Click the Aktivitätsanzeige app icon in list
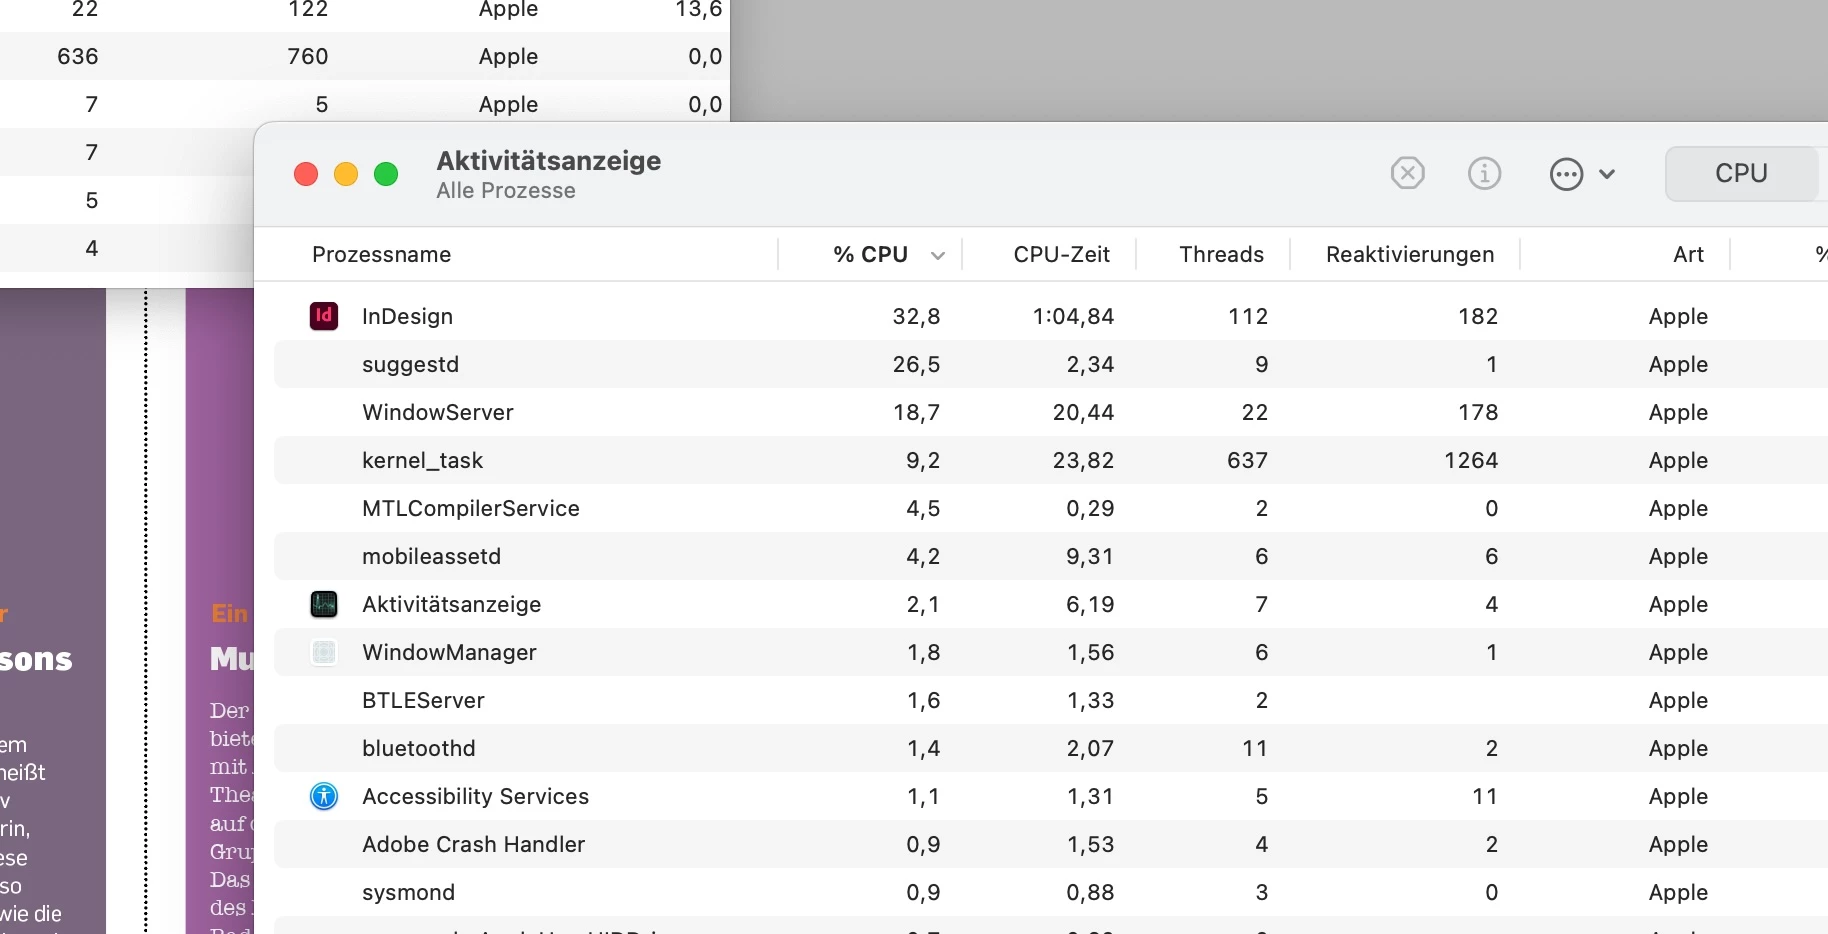This screenshot has width=1828, height=934. [324, 604]
